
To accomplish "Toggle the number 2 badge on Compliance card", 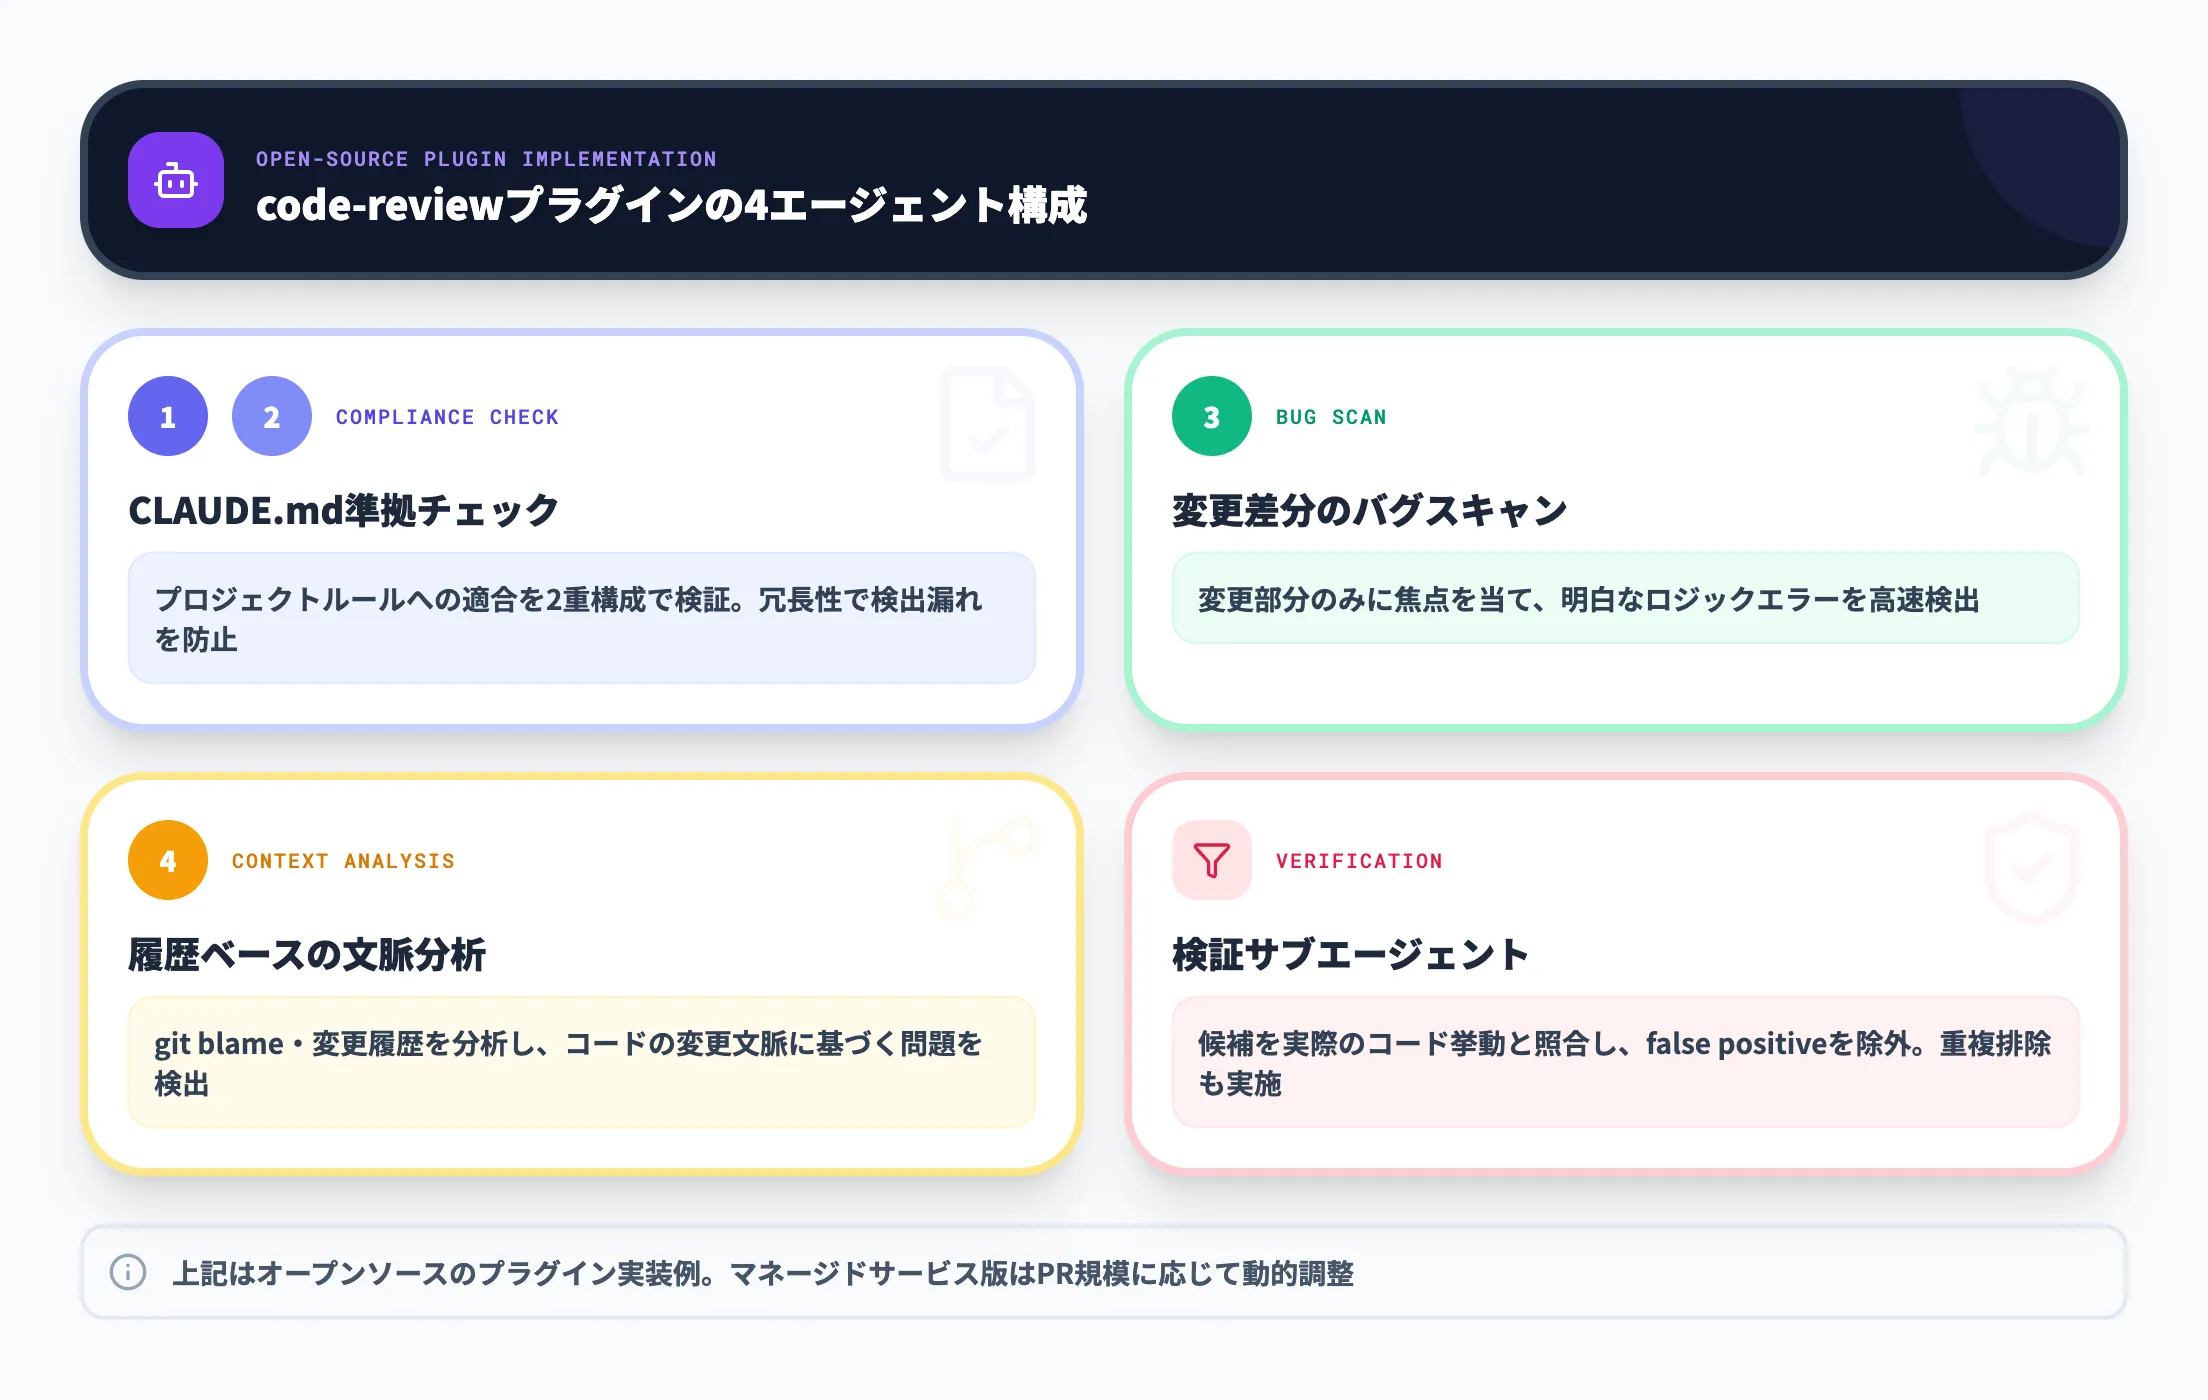I will pyautogui.click(x=270, y=416).
